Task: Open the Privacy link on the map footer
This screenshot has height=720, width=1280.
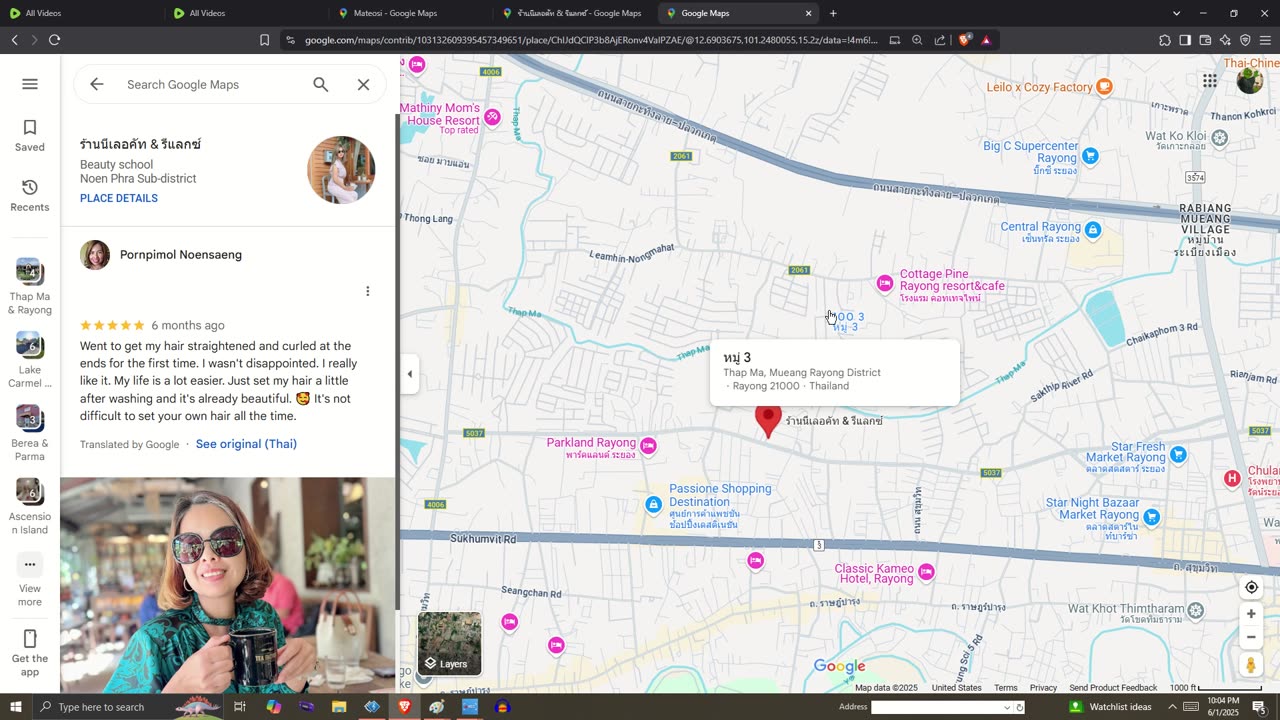Action: pos(1043,688)
